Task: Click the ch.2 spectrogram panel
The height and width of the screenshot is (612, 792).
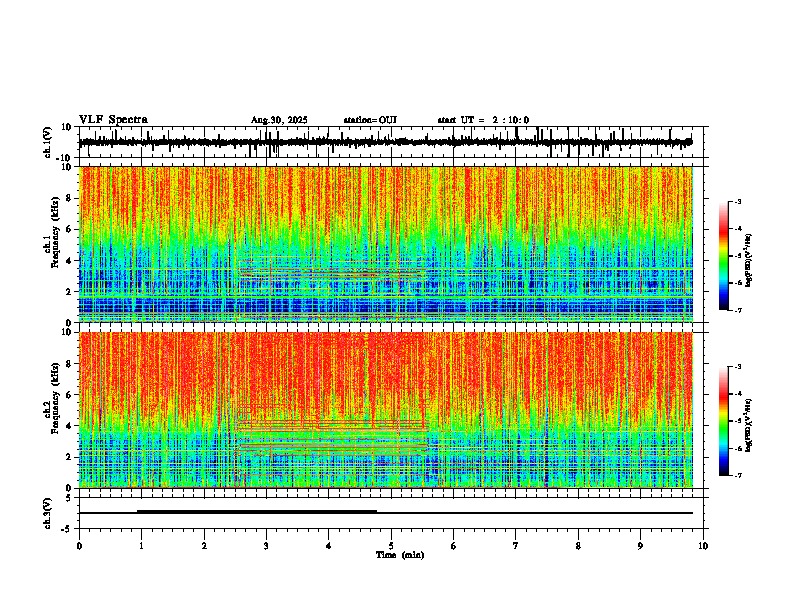Action: pyautogui.click(x=386, y=410)
